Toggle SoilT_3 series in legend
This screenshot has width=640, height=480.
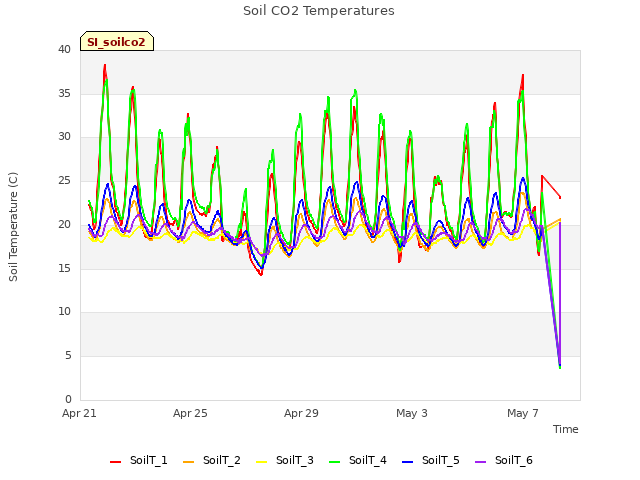[x=285, y=460]
